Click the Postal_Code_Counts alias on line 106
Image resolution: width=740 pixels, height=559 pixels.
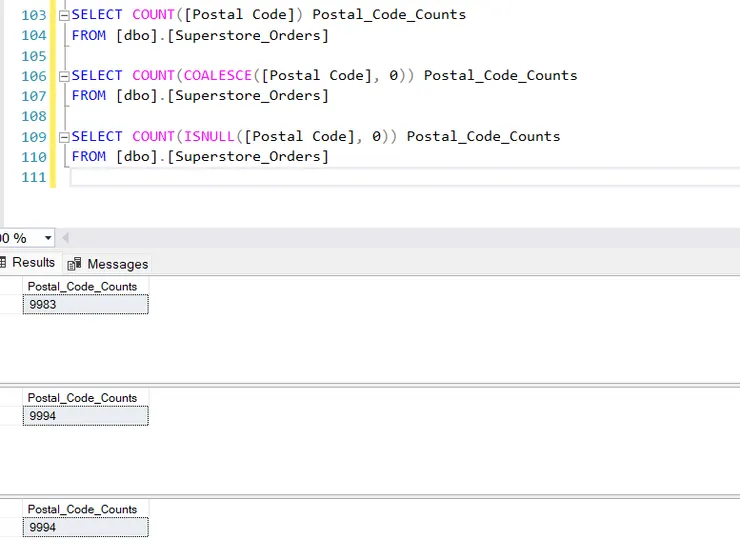point(500,76)
